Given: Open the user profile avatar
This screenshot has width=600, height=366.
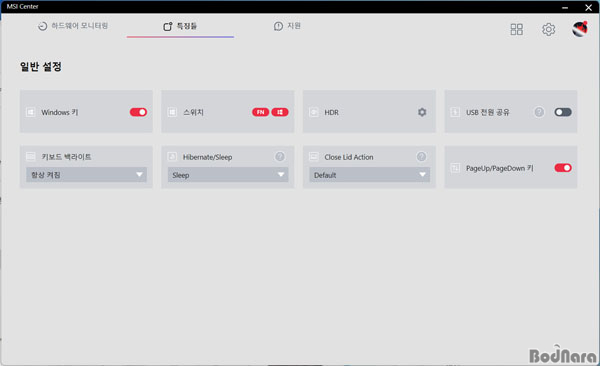Looking at the screenshot, I should coord(580,29).
